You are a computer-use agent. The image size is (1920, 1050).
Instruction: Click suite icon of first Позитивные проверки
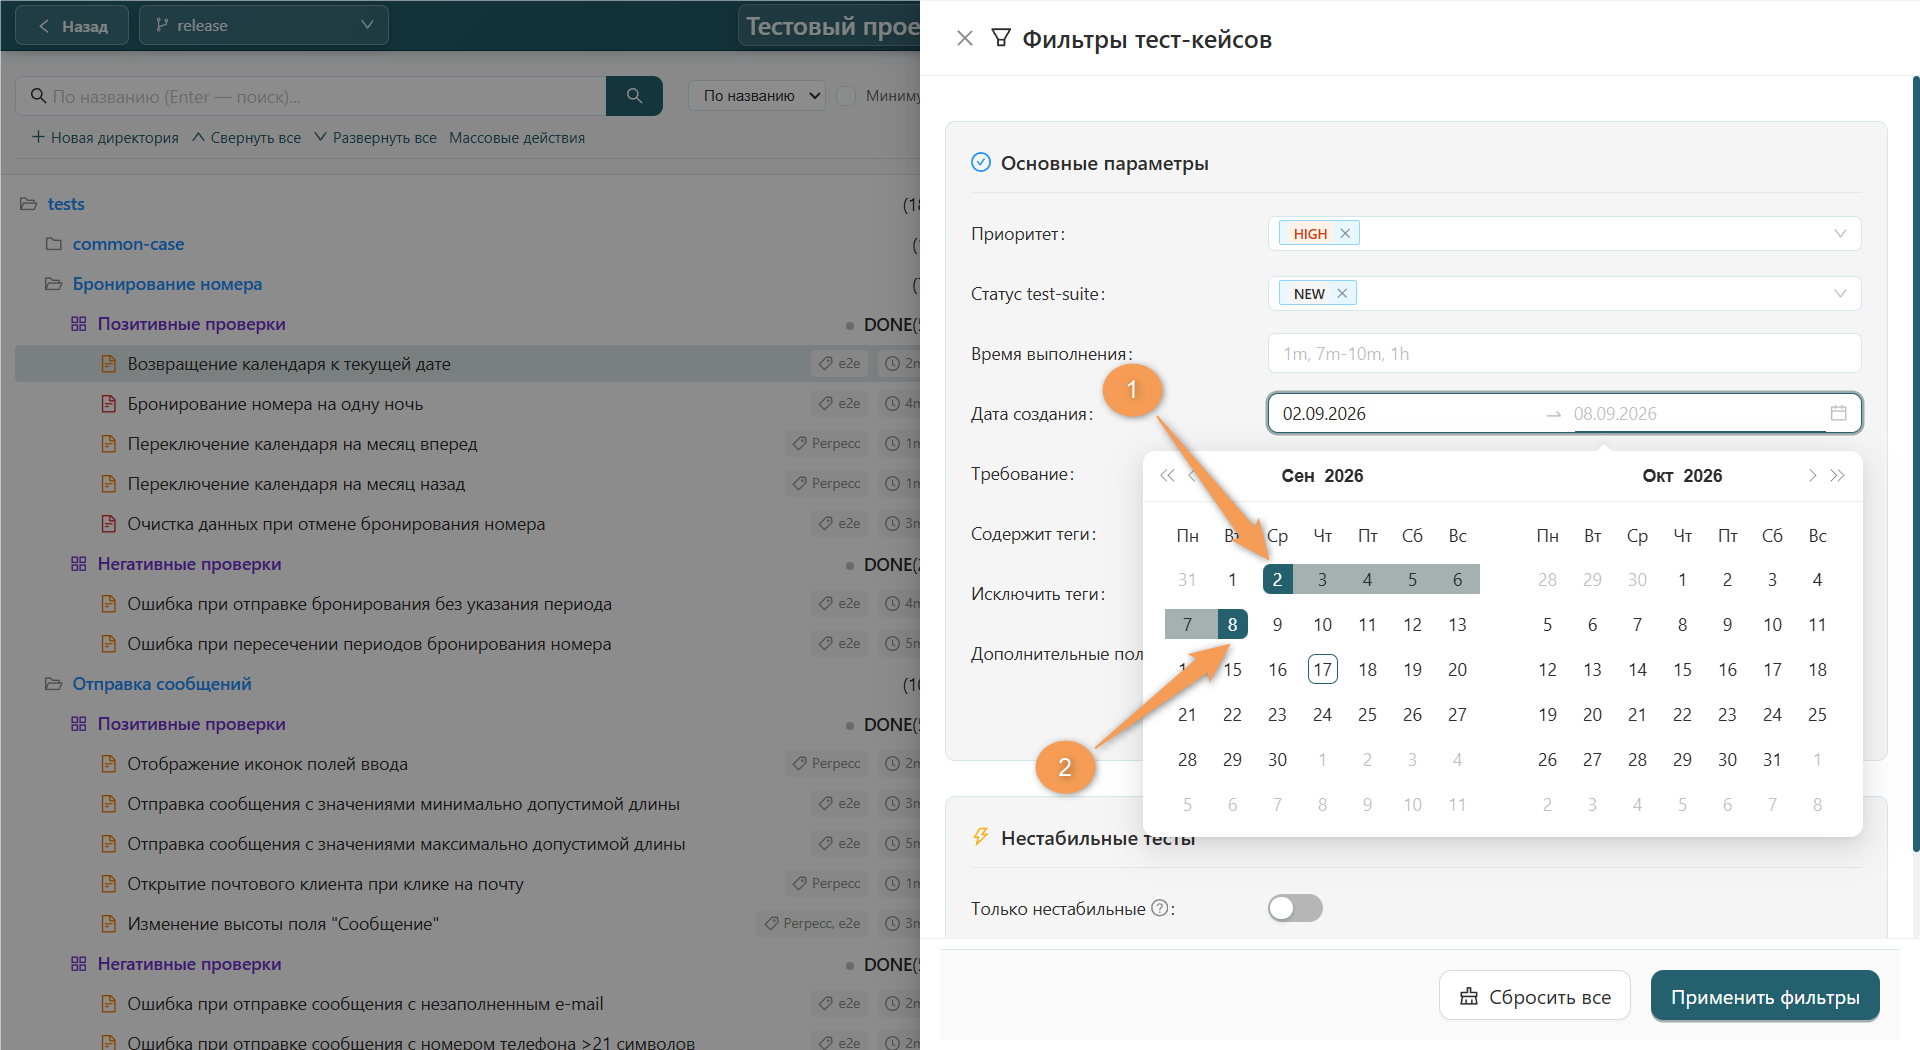point(79,324)
